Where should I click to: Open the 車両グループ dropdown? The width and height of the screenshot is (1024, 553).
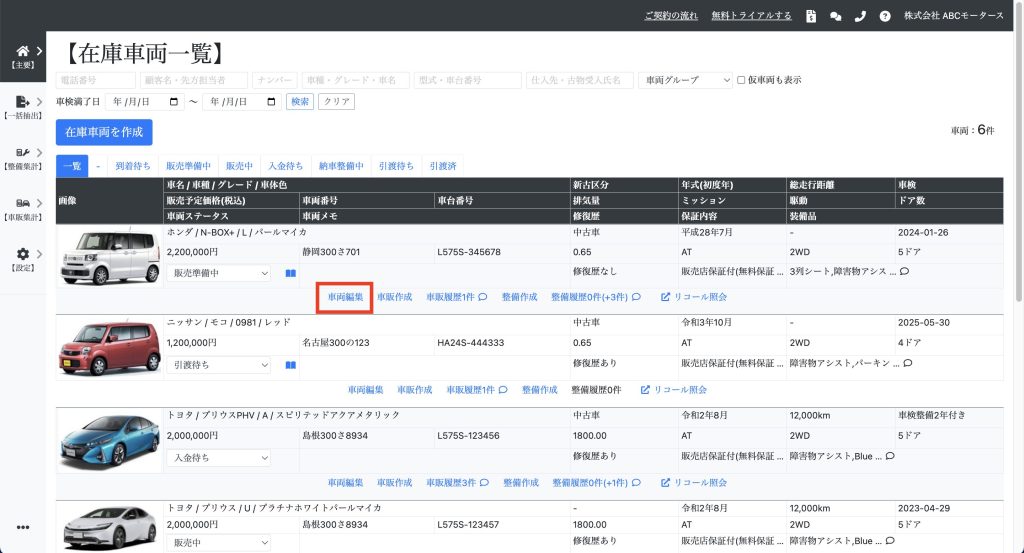tap(686, 80)
